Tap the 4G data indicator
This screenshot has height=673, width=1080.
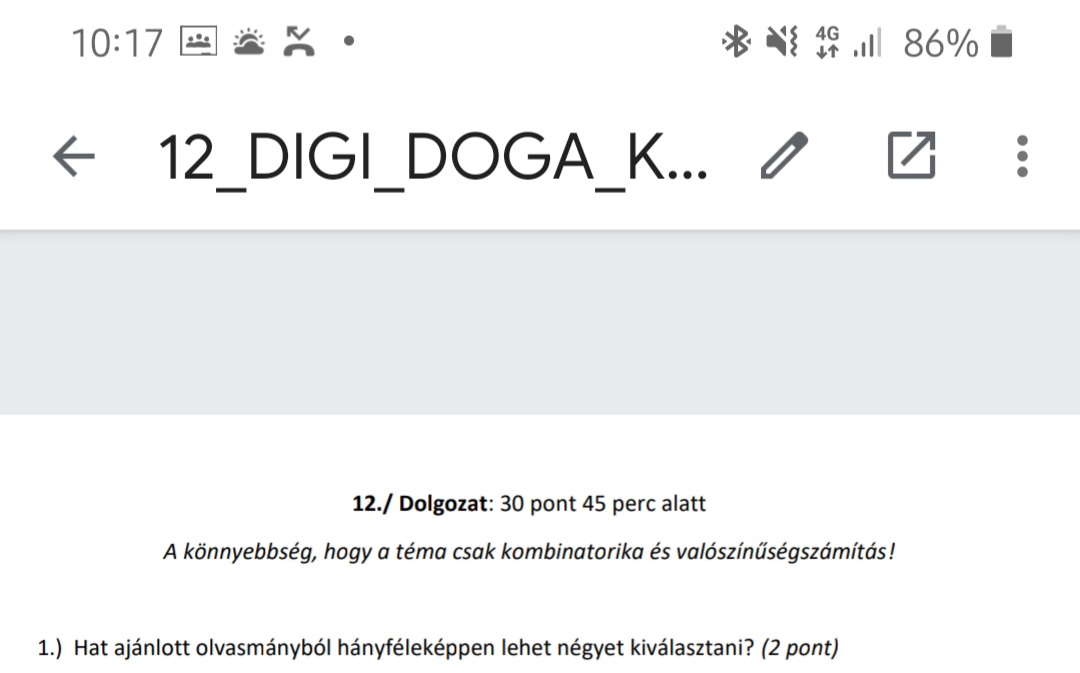tap(827, 42)
